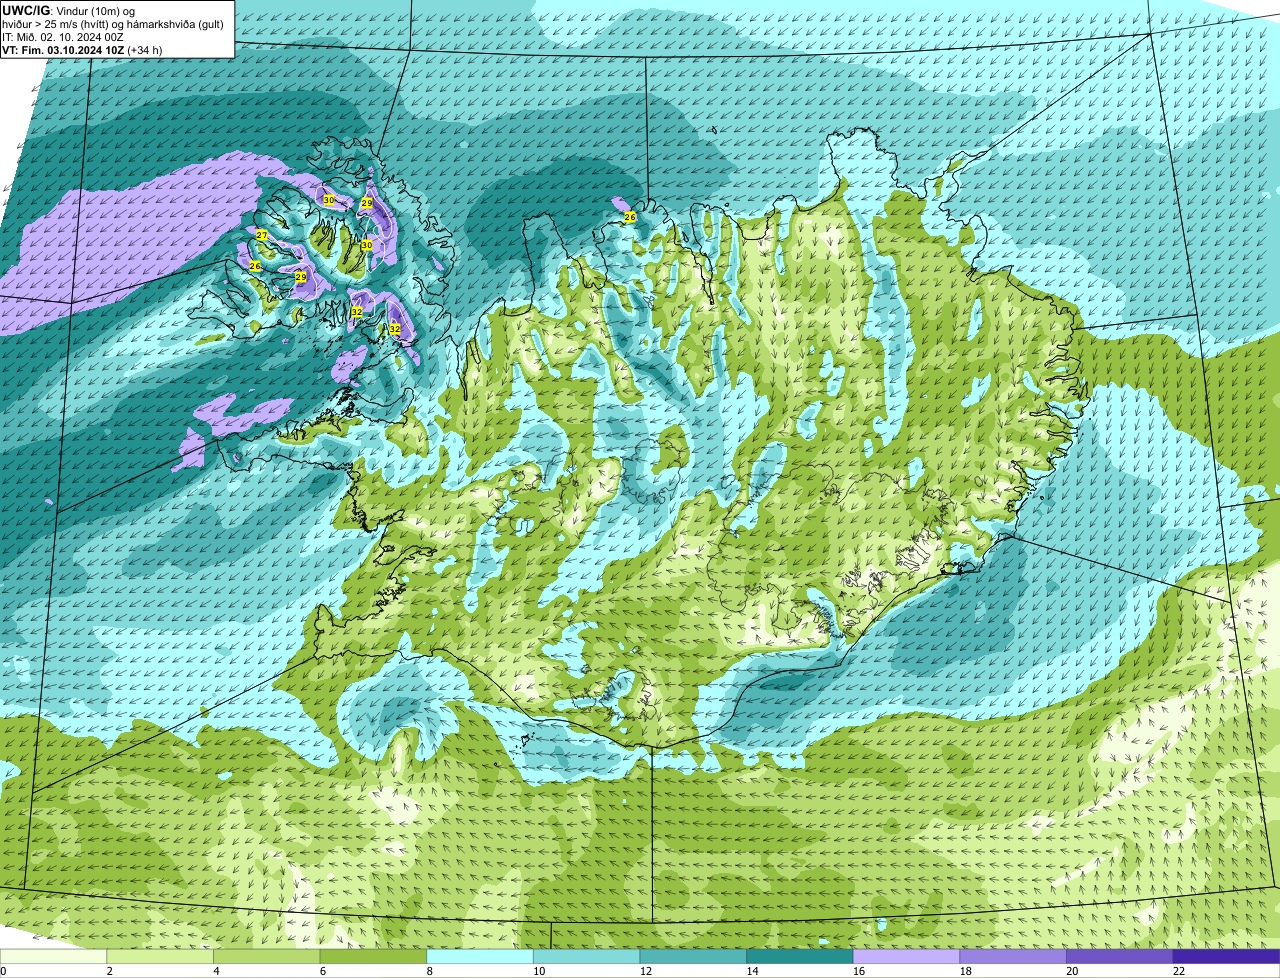Click the "(+34 h)" forecast offset text
The height and width of the screenshot is (978, 1280).
pyautogui.click(x=144, y=49)
